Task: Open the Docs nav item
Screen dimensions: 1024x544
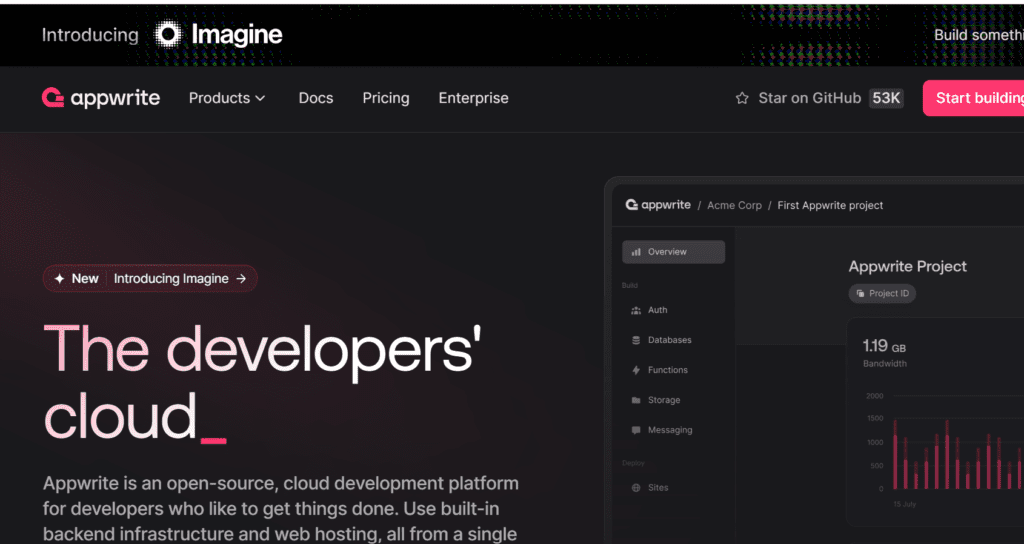Action: click(x=316, y=98)
